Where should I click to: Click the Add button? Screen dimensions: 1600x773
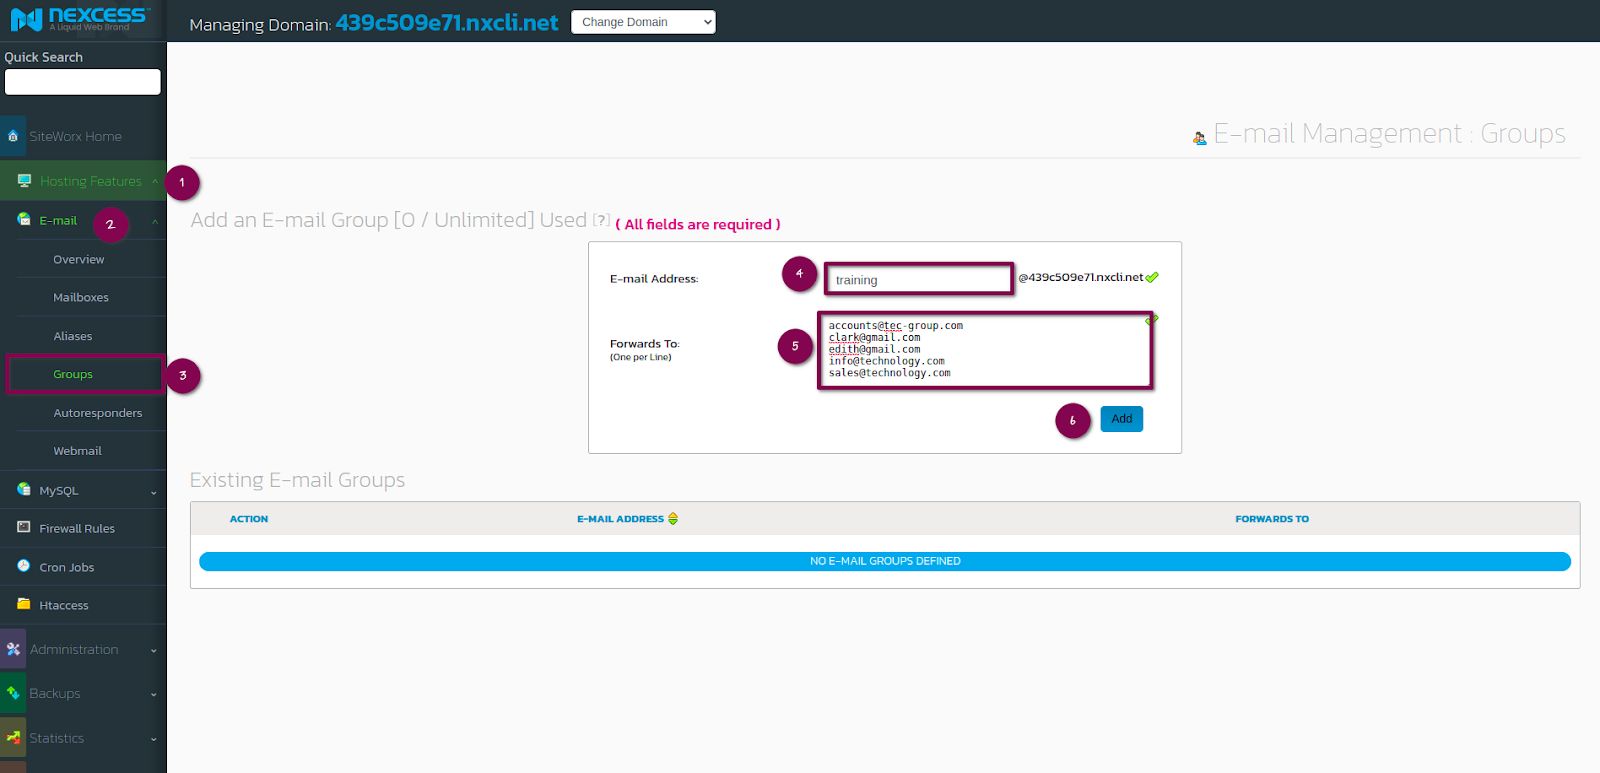[1122, 419]
